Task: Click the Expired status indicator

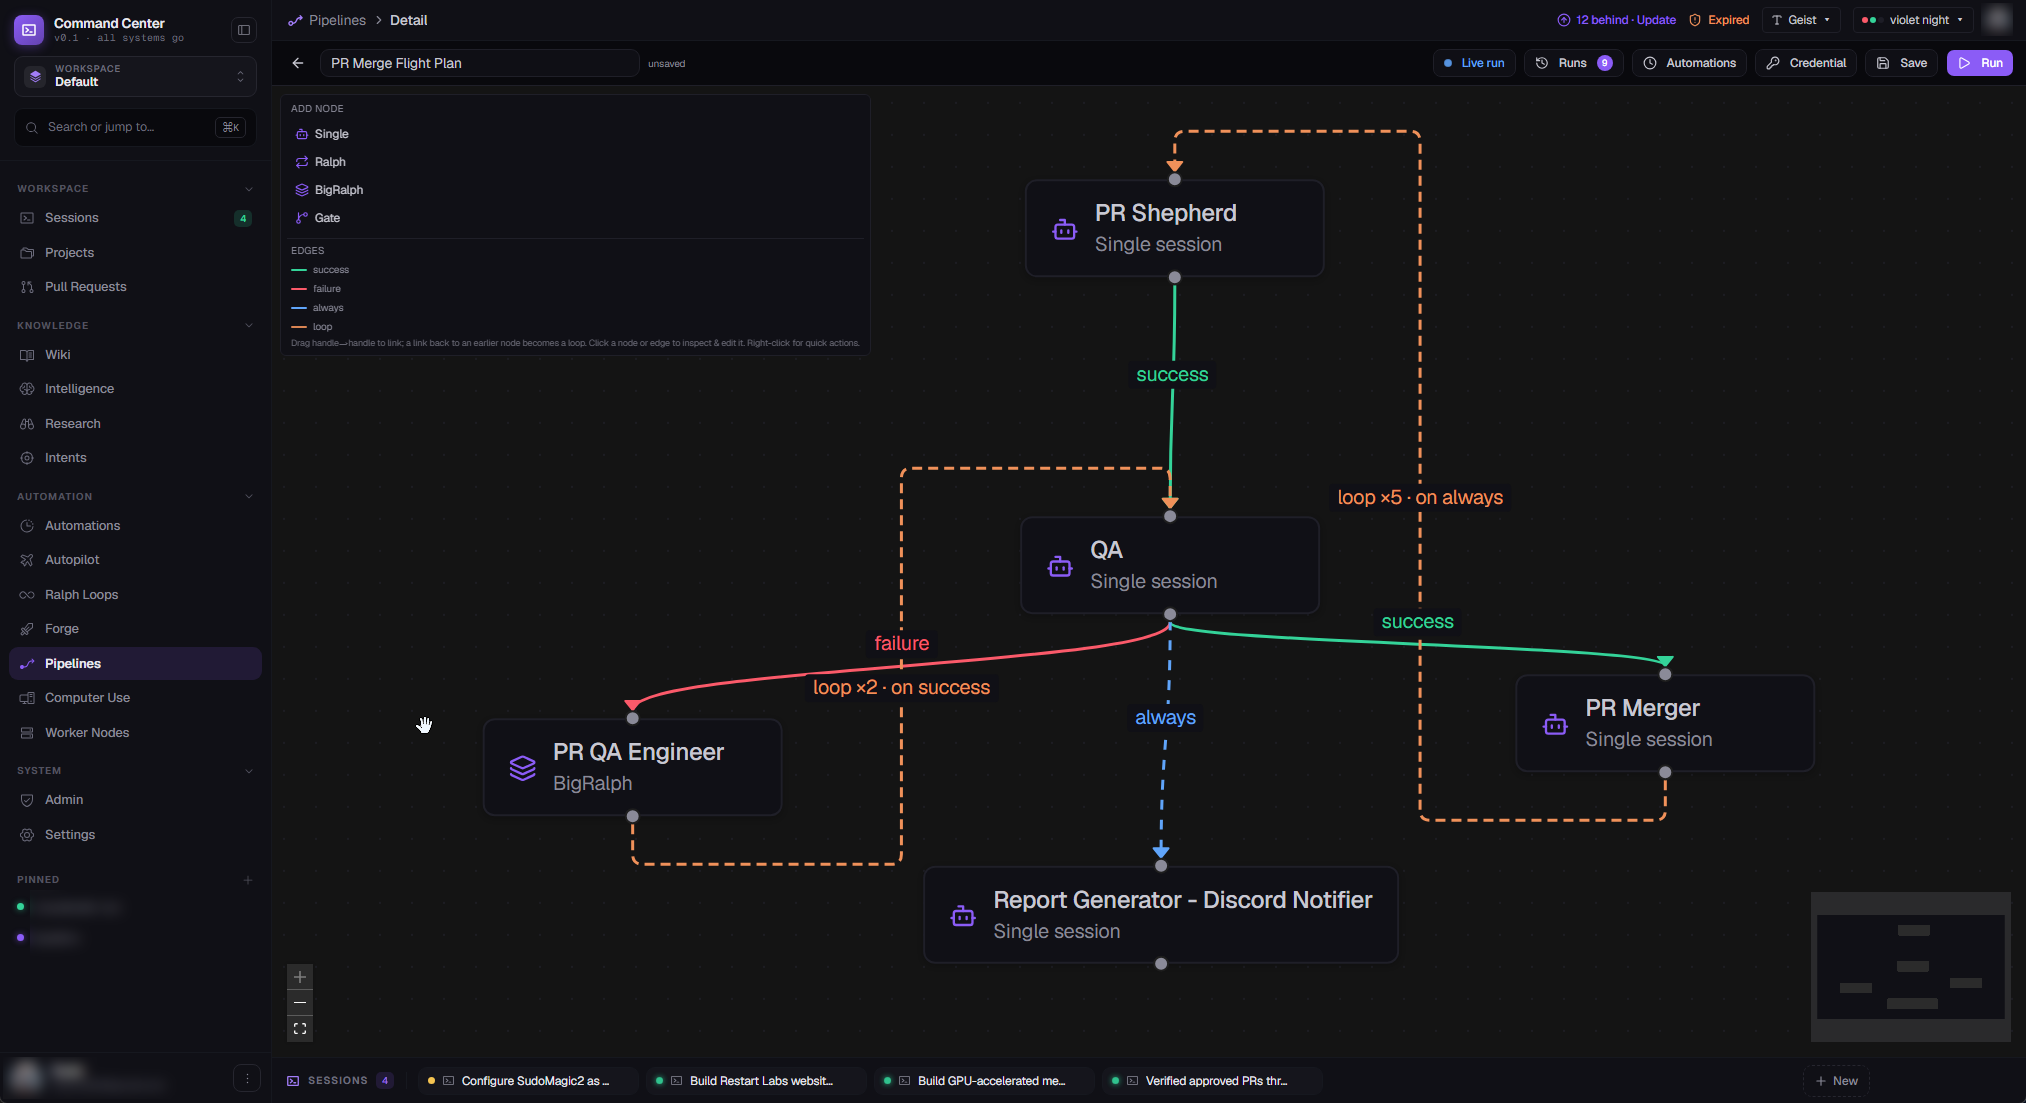Action: point(1719,20)
